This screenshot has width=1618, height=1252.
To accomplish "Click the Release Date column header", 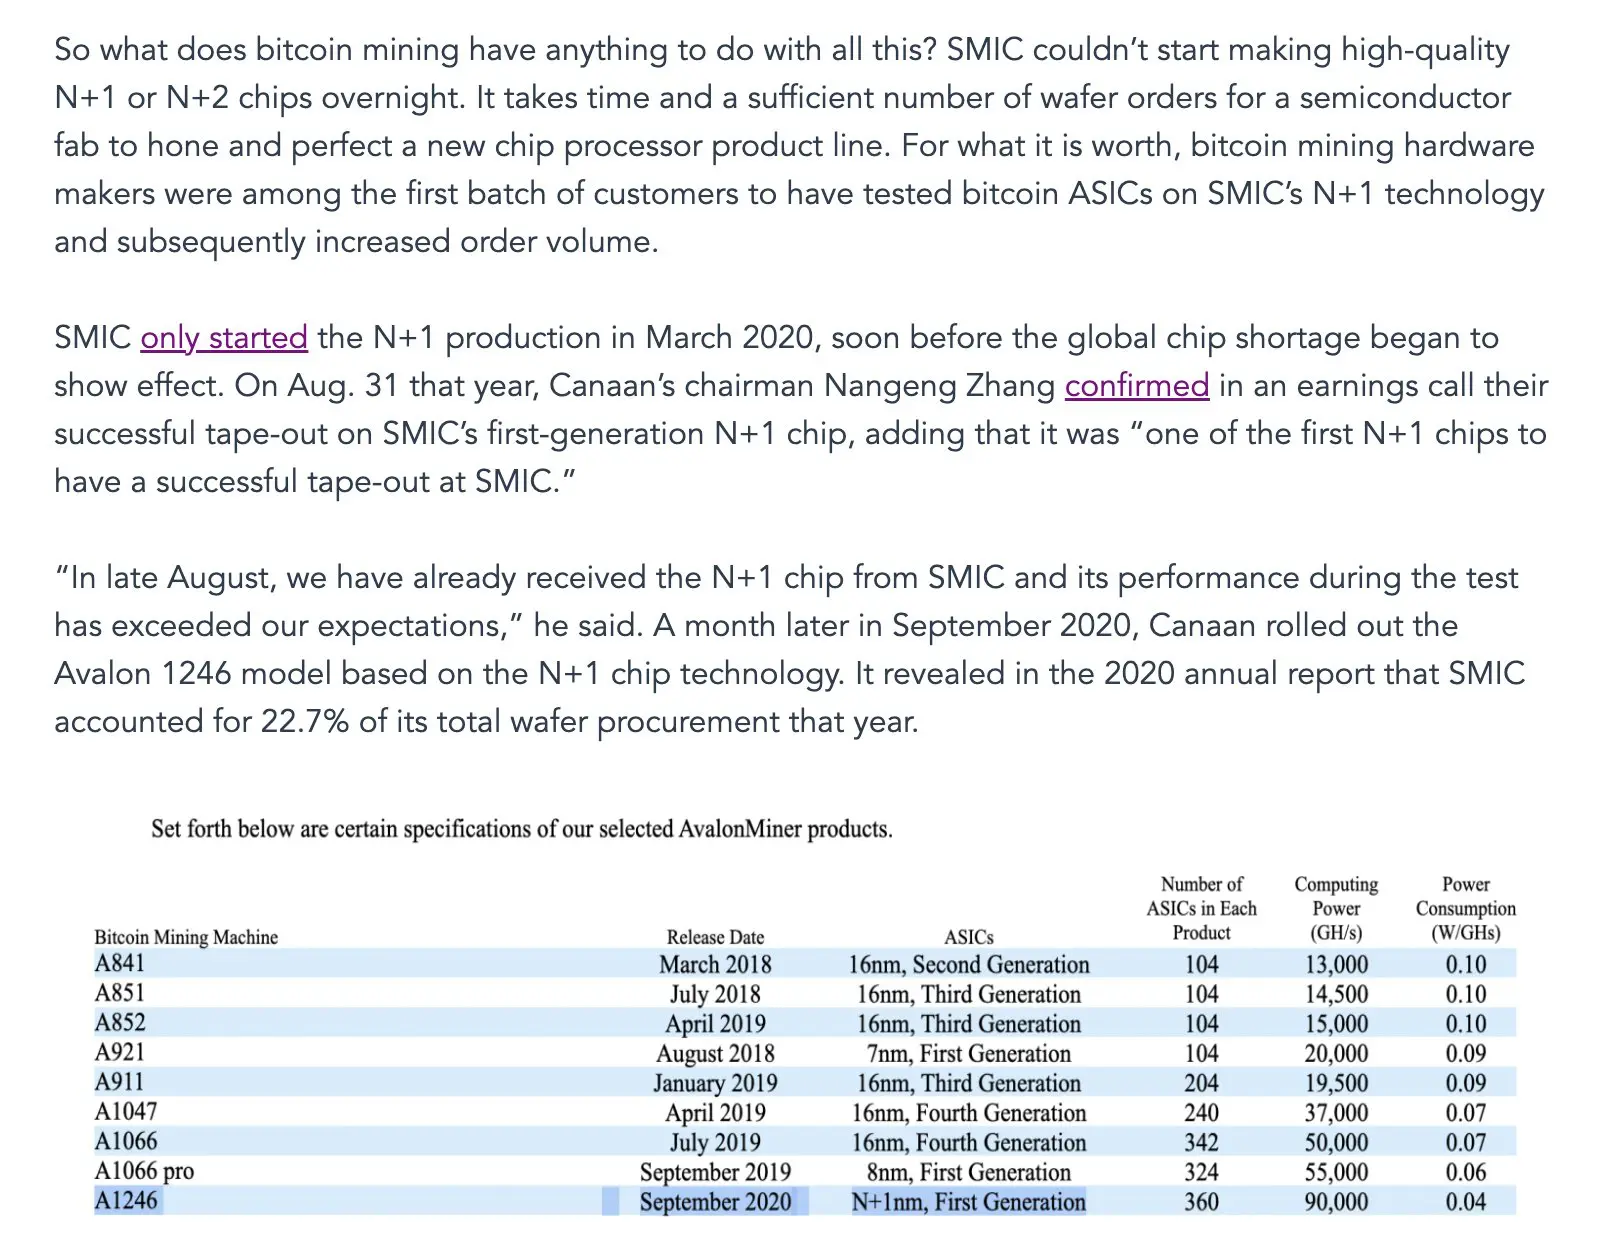I will coord(715,937).
